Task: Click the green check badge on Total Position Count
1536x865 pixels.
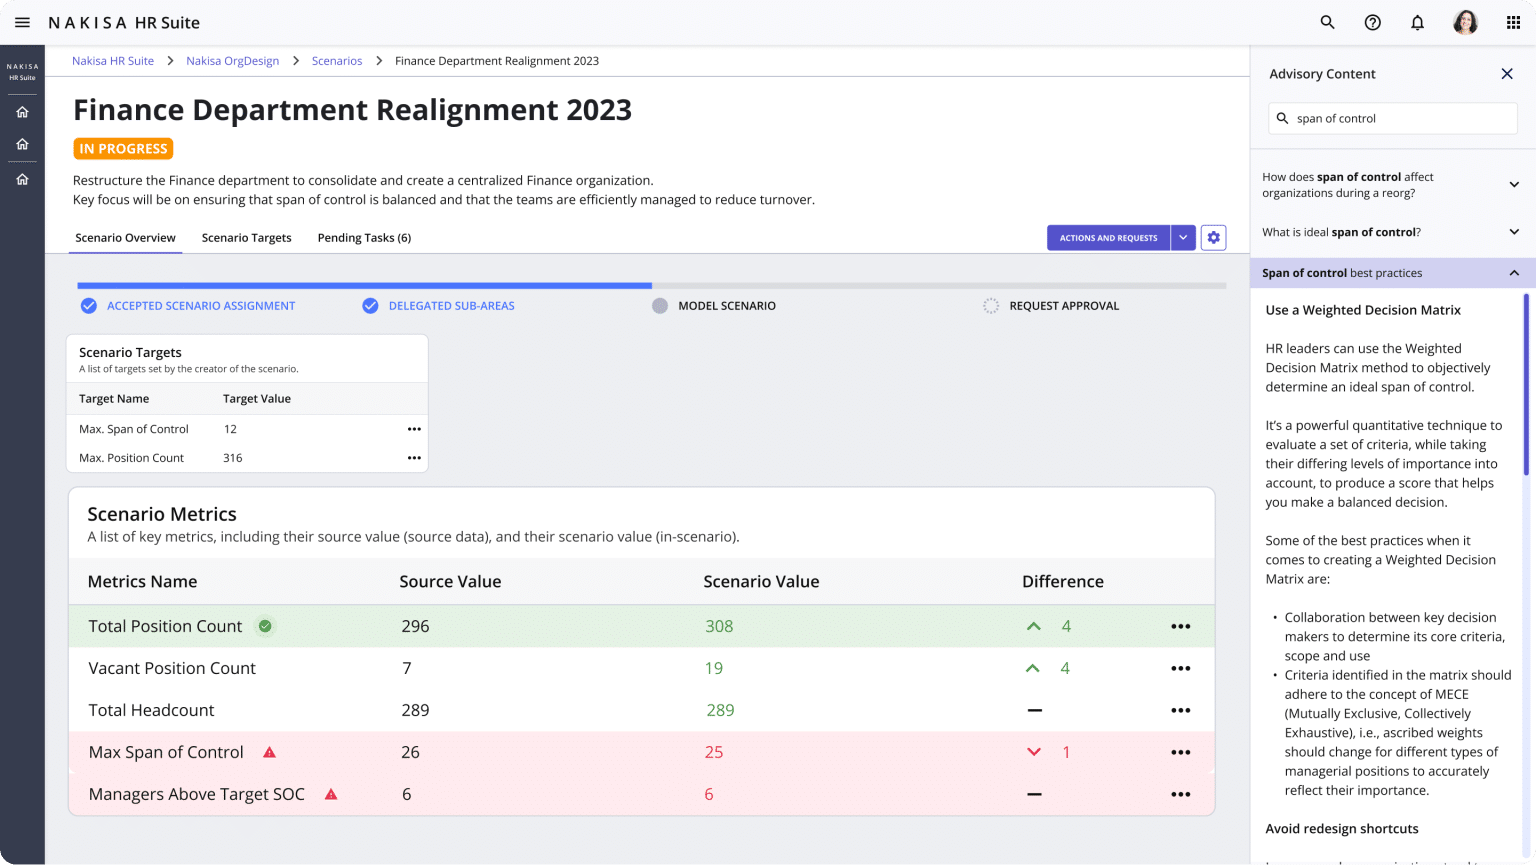Action: pos(264,626)
